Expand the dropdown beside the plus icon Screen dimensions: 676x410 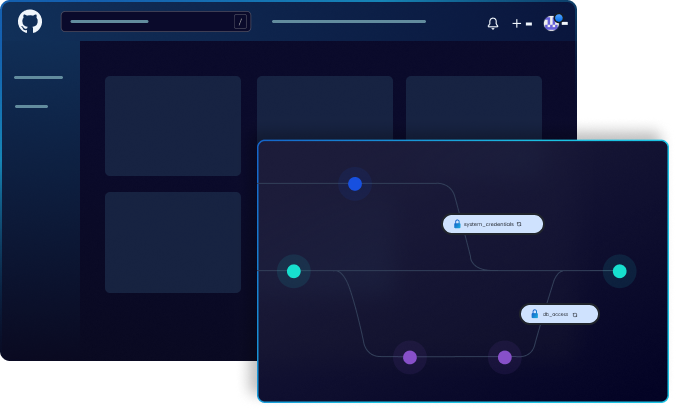(529, 23)
